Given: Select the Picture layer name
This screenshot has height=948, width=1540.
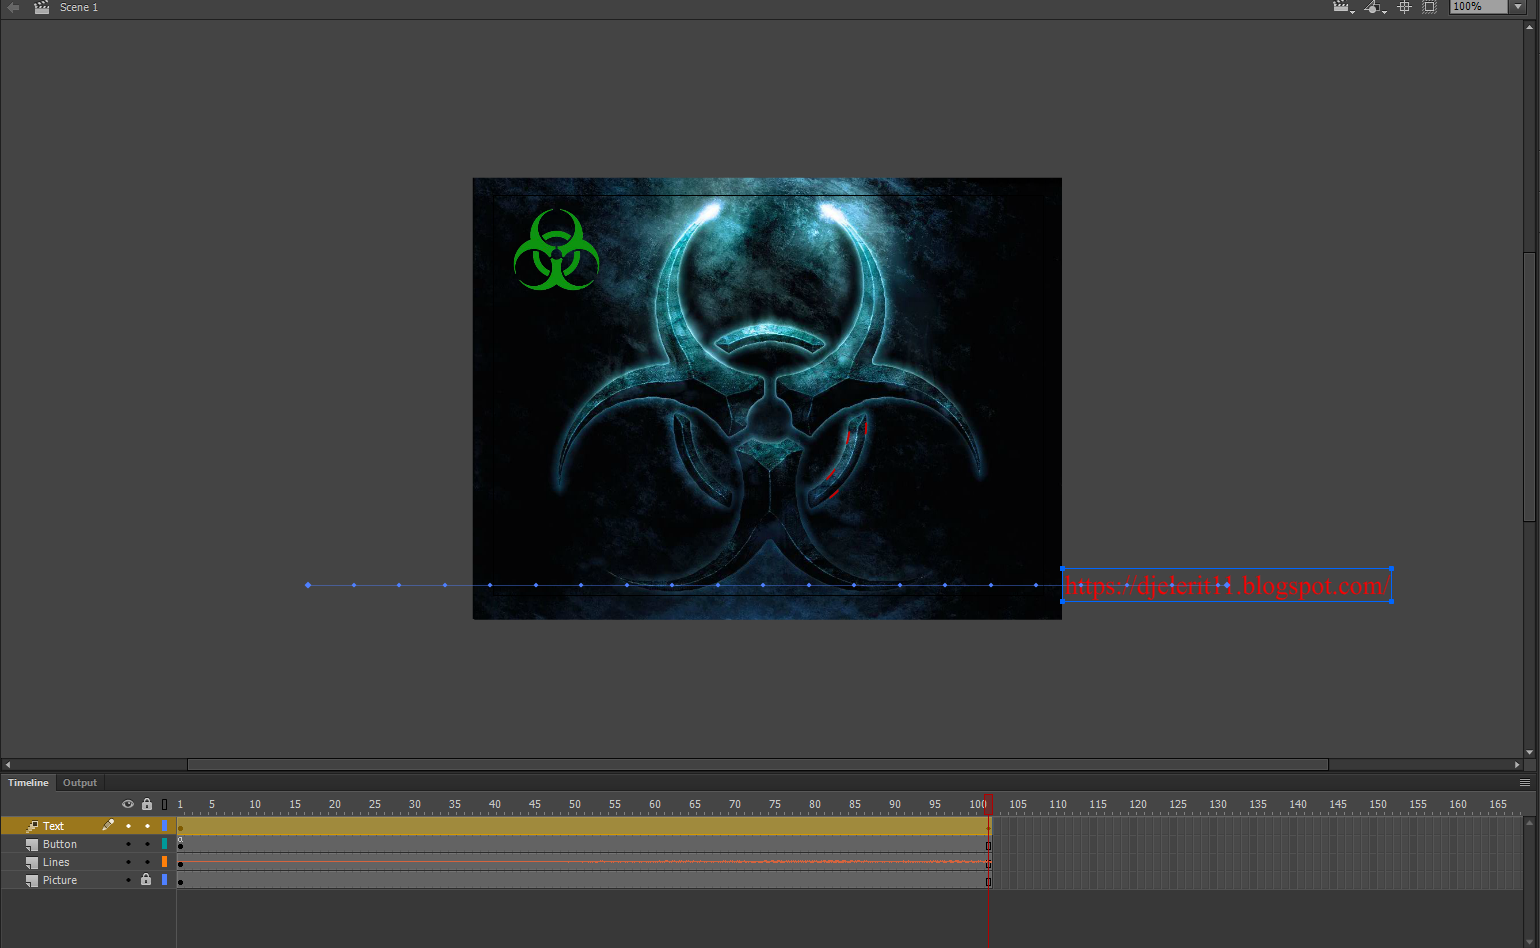Looking at the screenshot, I should click(60, 880).
